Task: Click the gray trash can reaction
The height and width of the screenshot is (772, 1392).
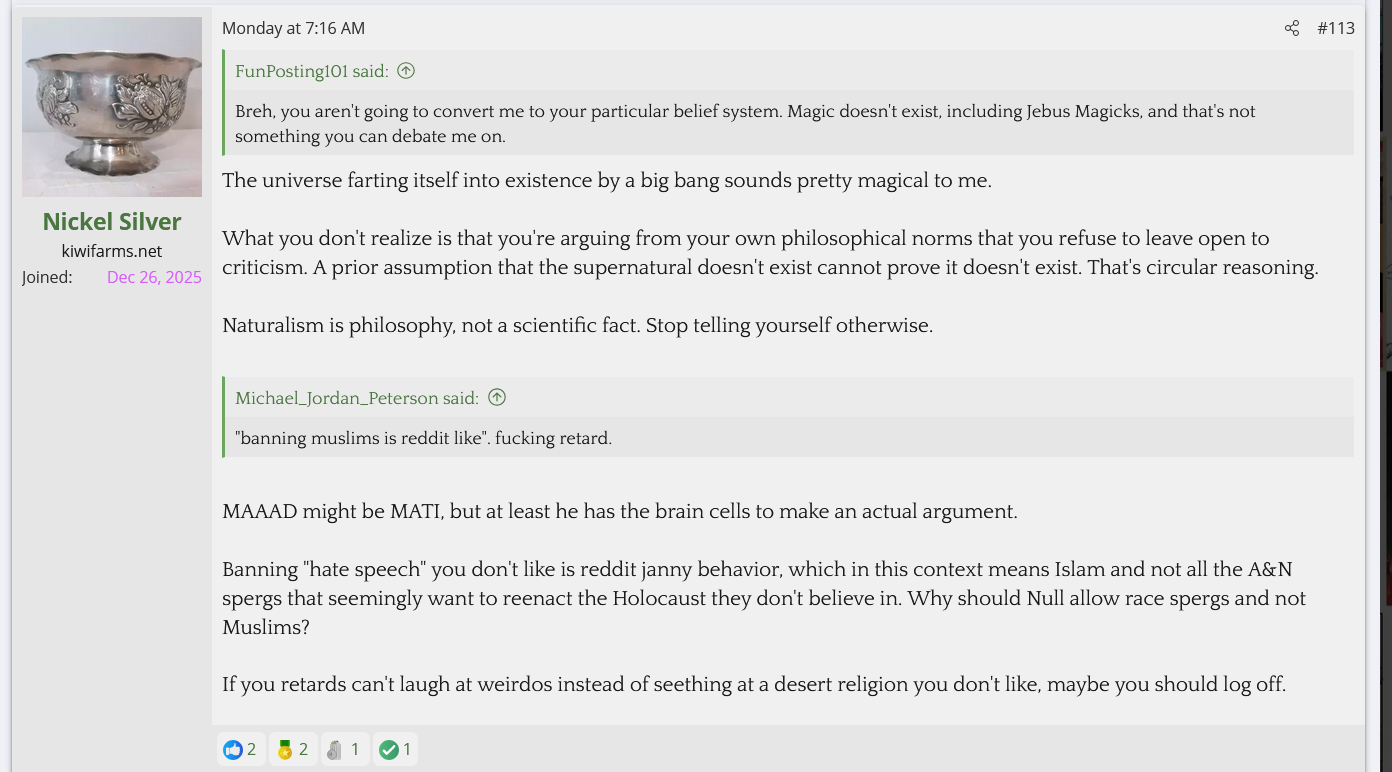Action: pyautogui.click(x=335, y=749)
